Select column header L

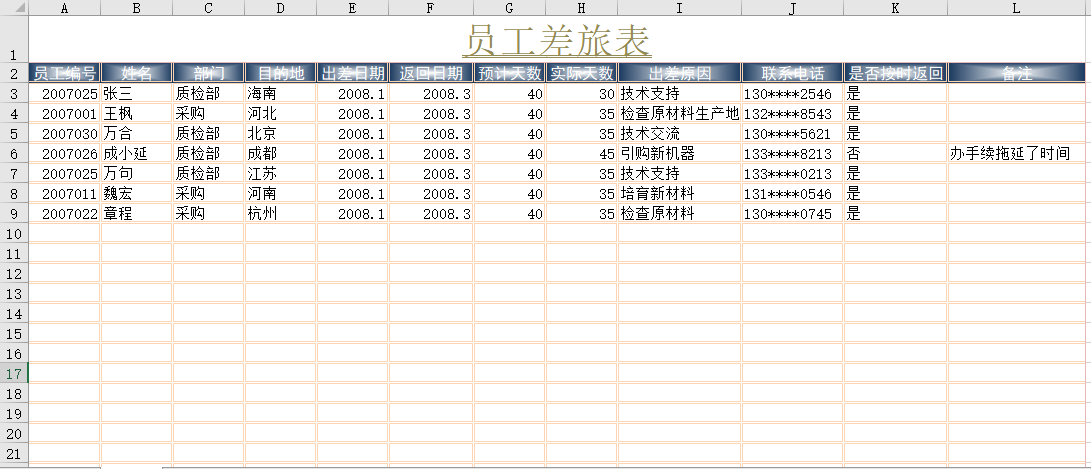[1017, 8]
